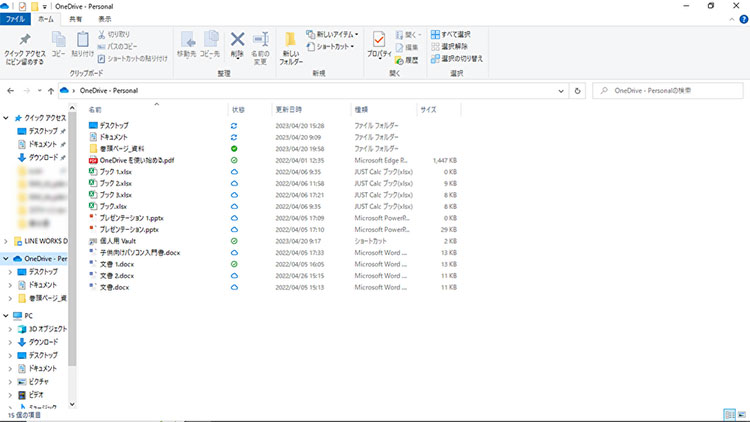Click Select all (すべて選択)
The image size is (750, 422).
(x=457, y=34)
